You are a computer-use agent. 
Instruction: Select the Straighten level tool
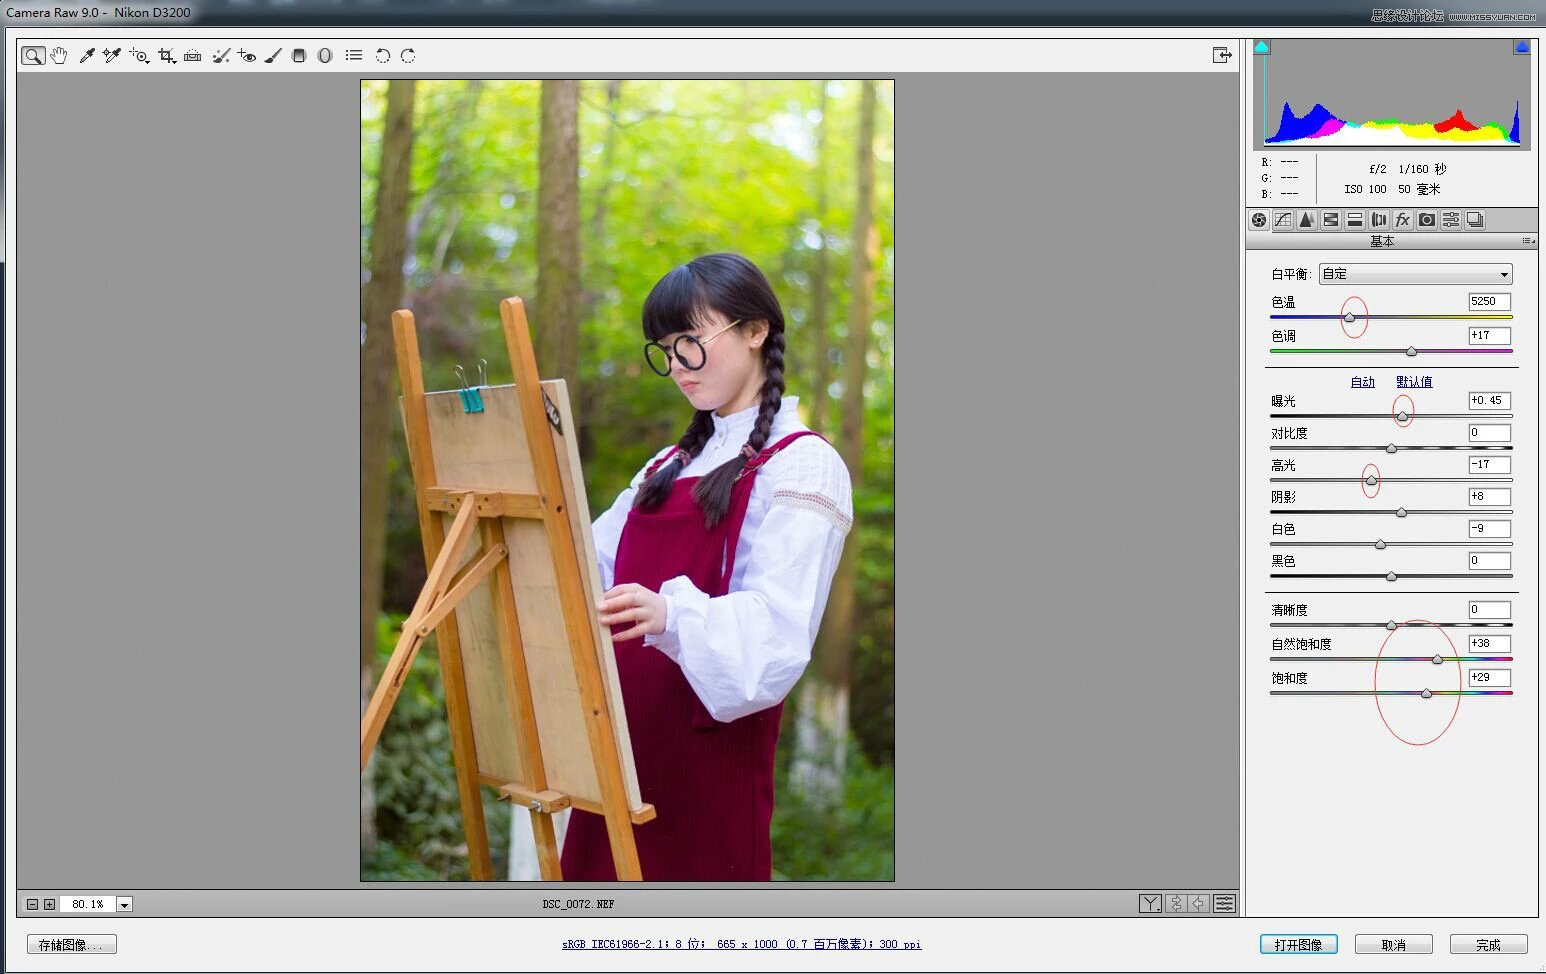193,56
